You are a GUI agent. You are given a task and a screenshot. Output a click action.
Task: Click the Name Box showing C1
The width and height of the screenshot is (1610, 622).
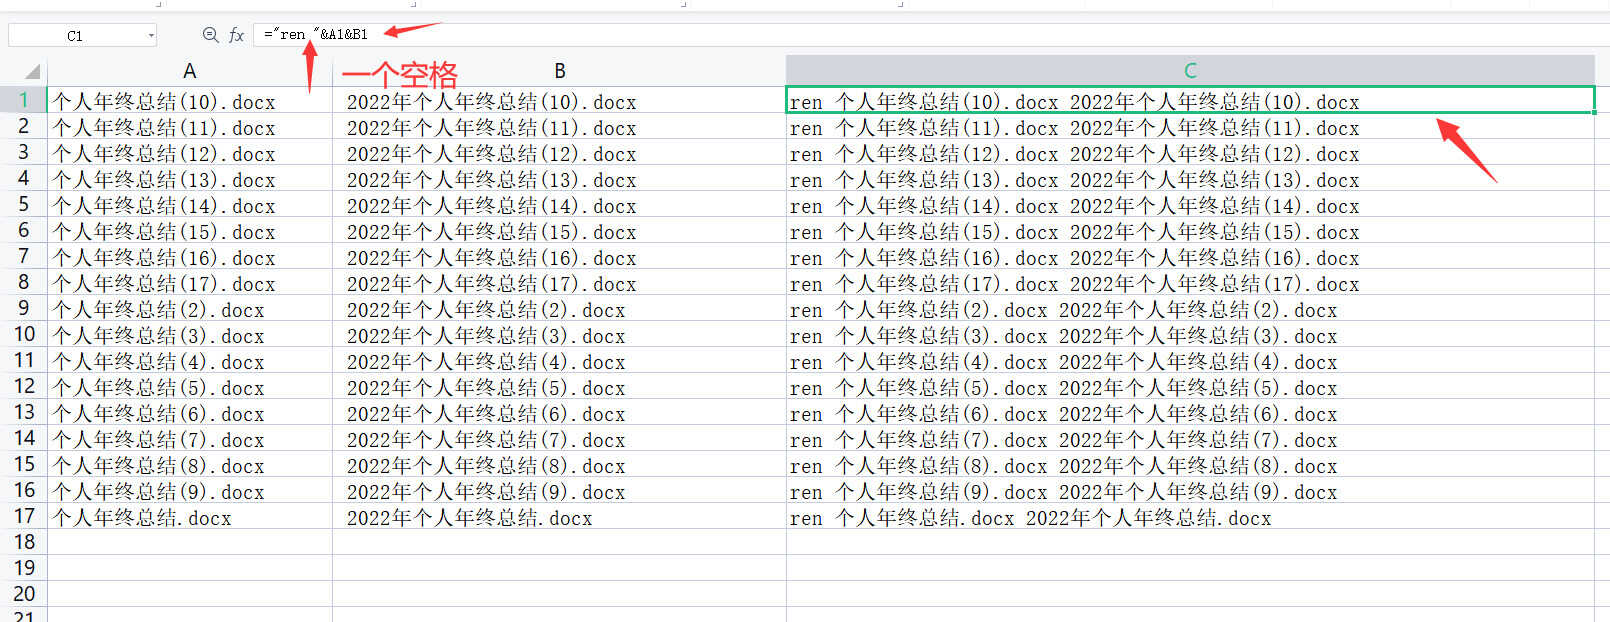pos(75,36)
